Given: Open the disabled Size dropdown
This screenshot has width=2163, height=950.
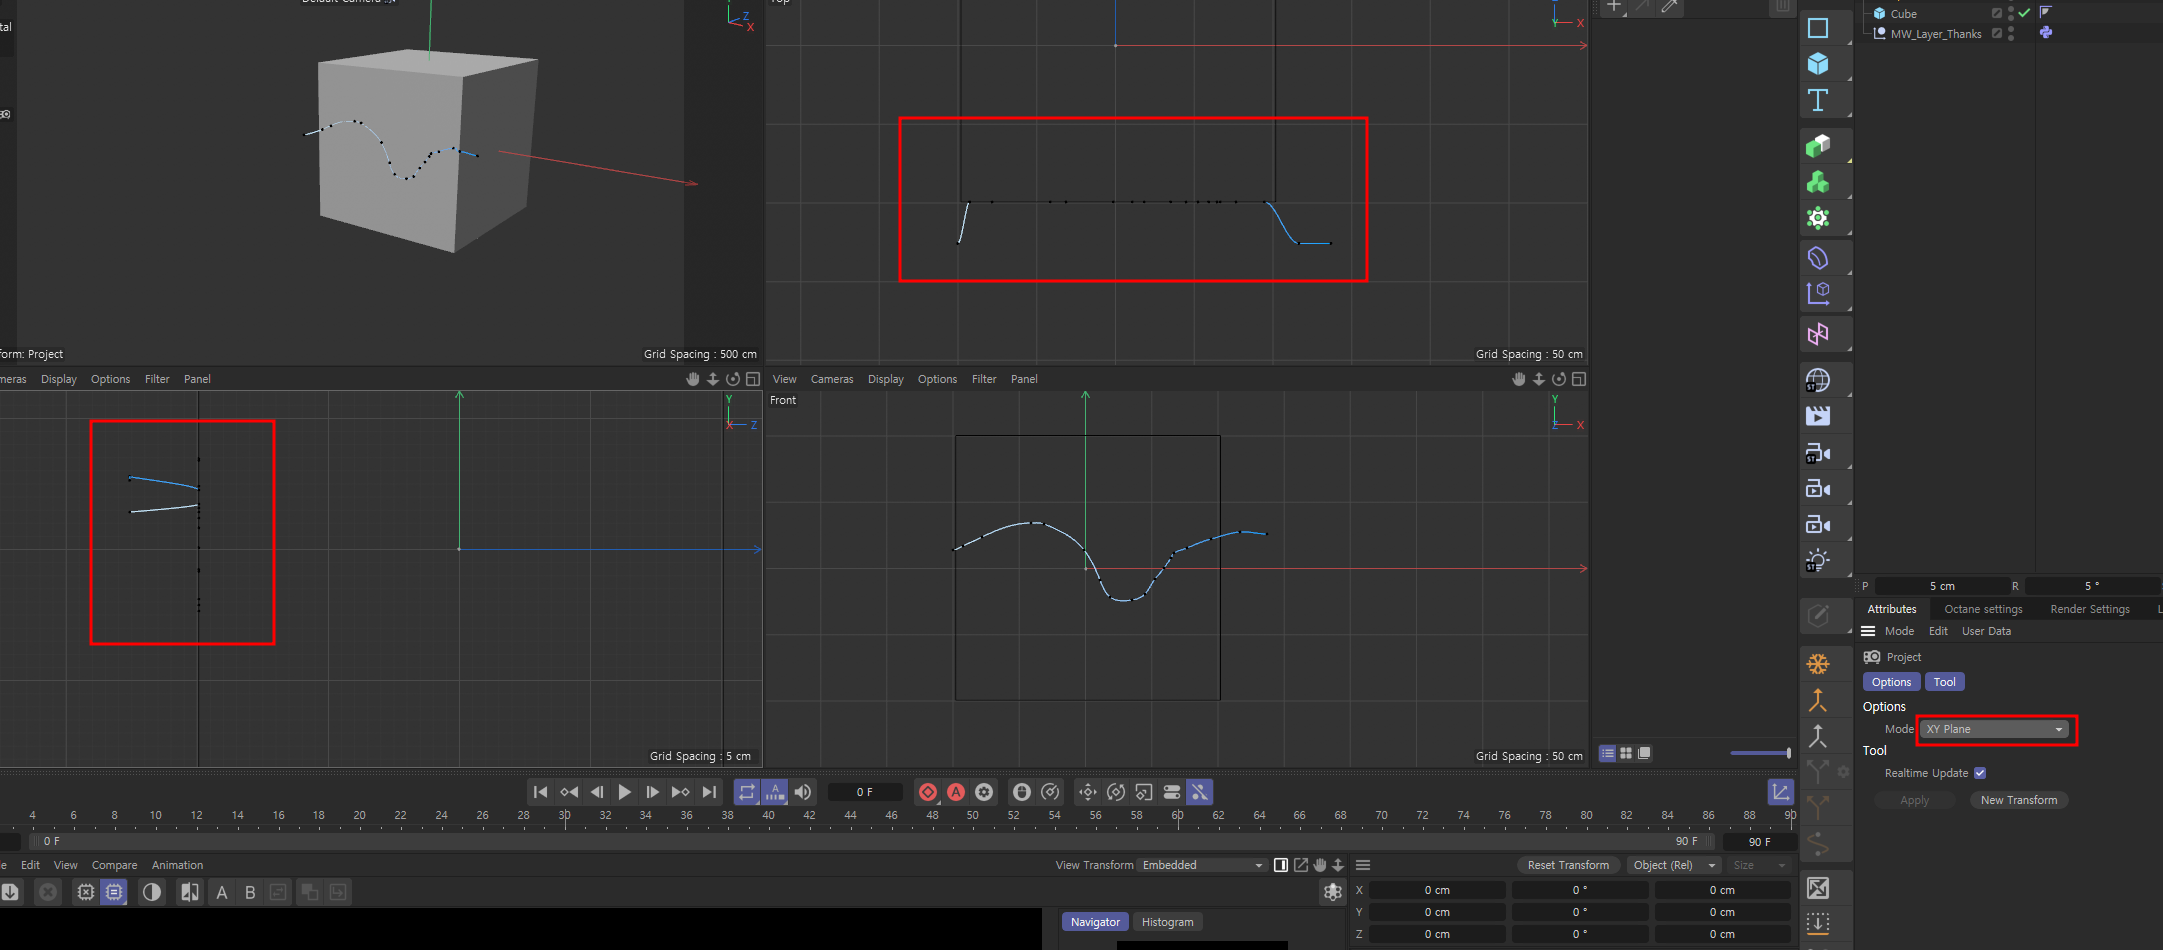Looking at the screenshot, I should coord(1760,865).
